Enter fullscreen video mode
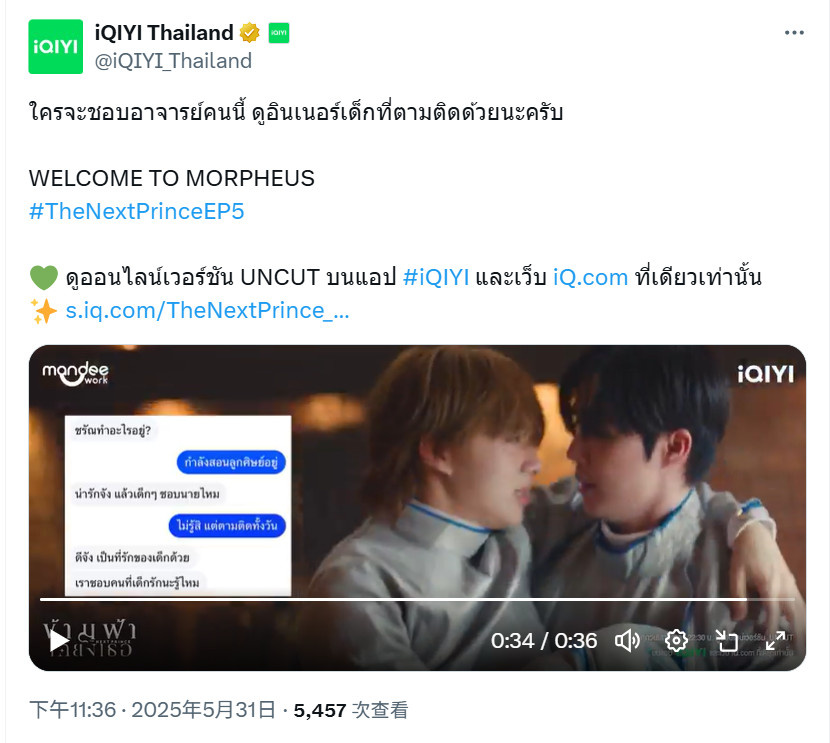Image resolution: width=830 pixels, height=743 pixels. [775, 641]
